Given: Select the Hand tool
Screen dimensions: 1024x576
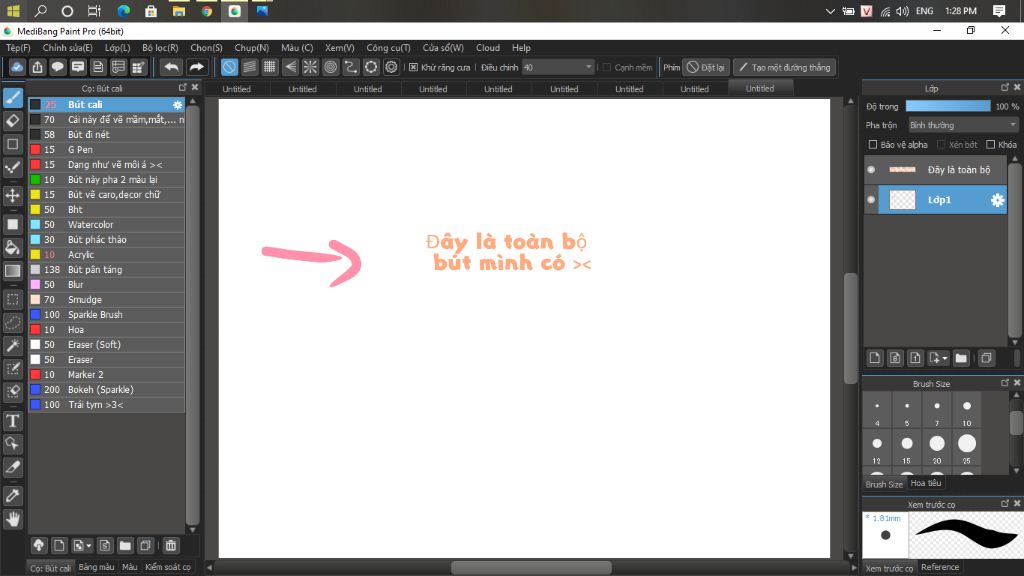Looking at the screenshot, I should tap(12, 519).
